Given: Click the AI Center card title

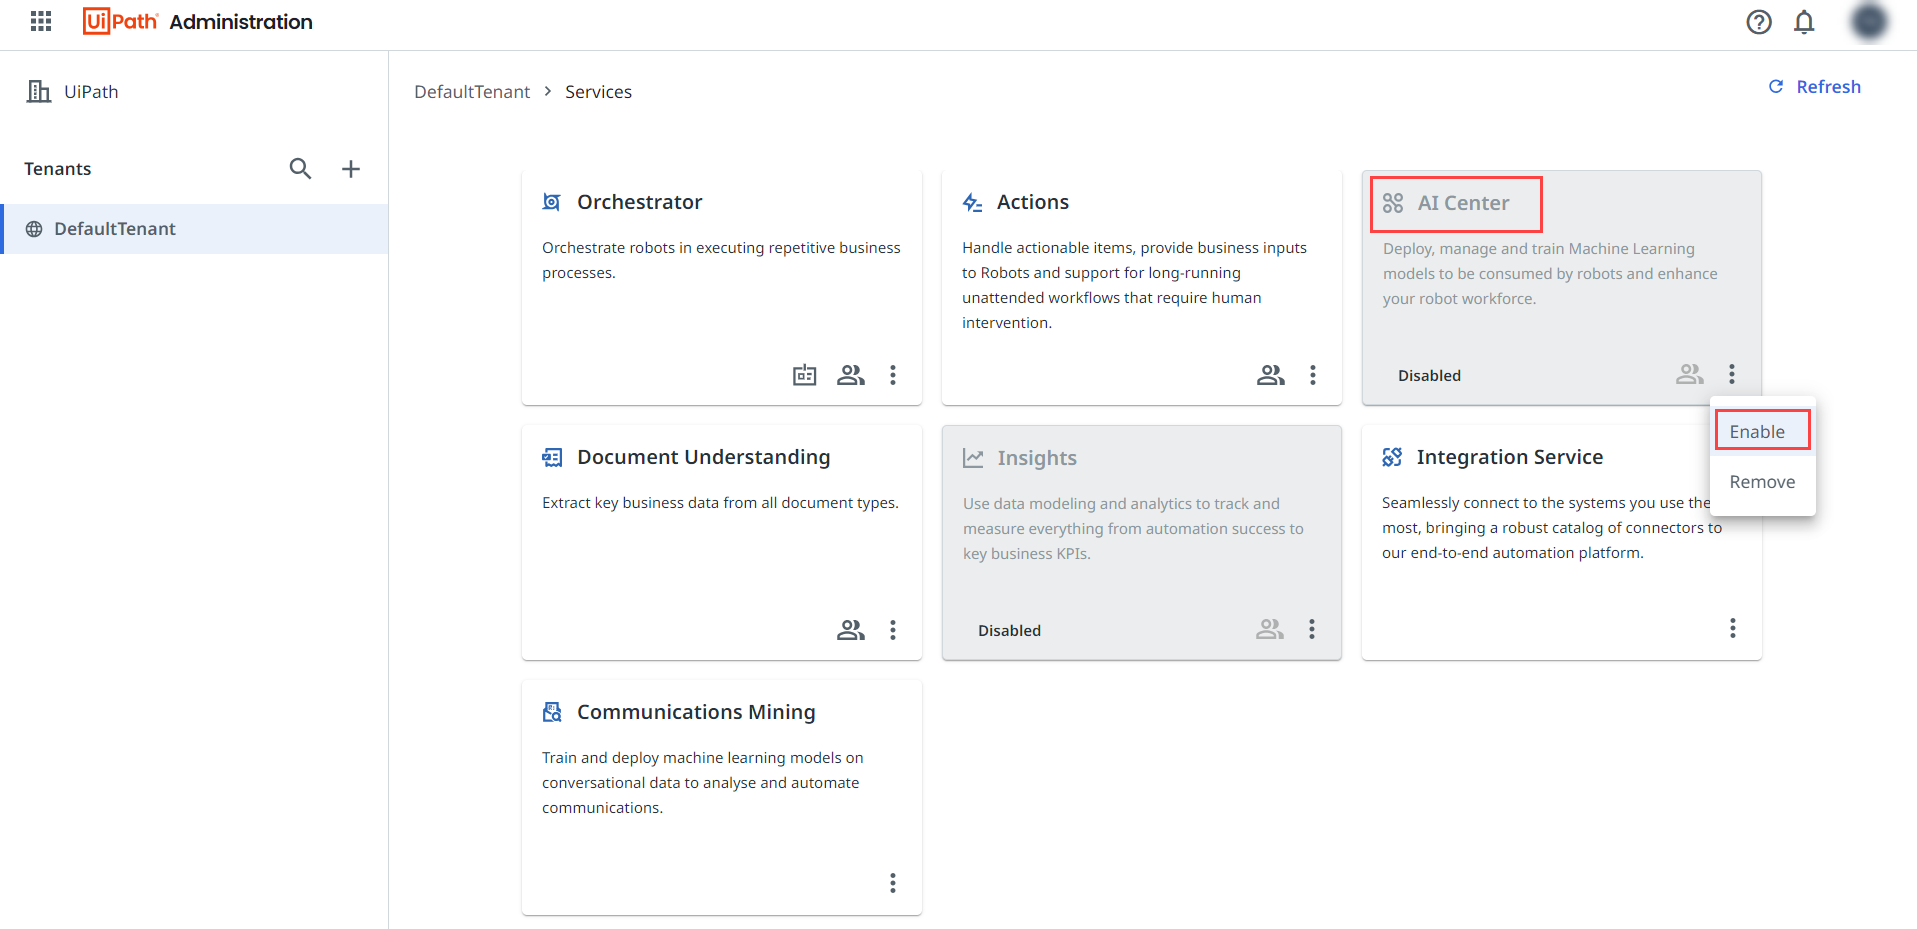Looking at the screenshot, I should pos(1463,203).
